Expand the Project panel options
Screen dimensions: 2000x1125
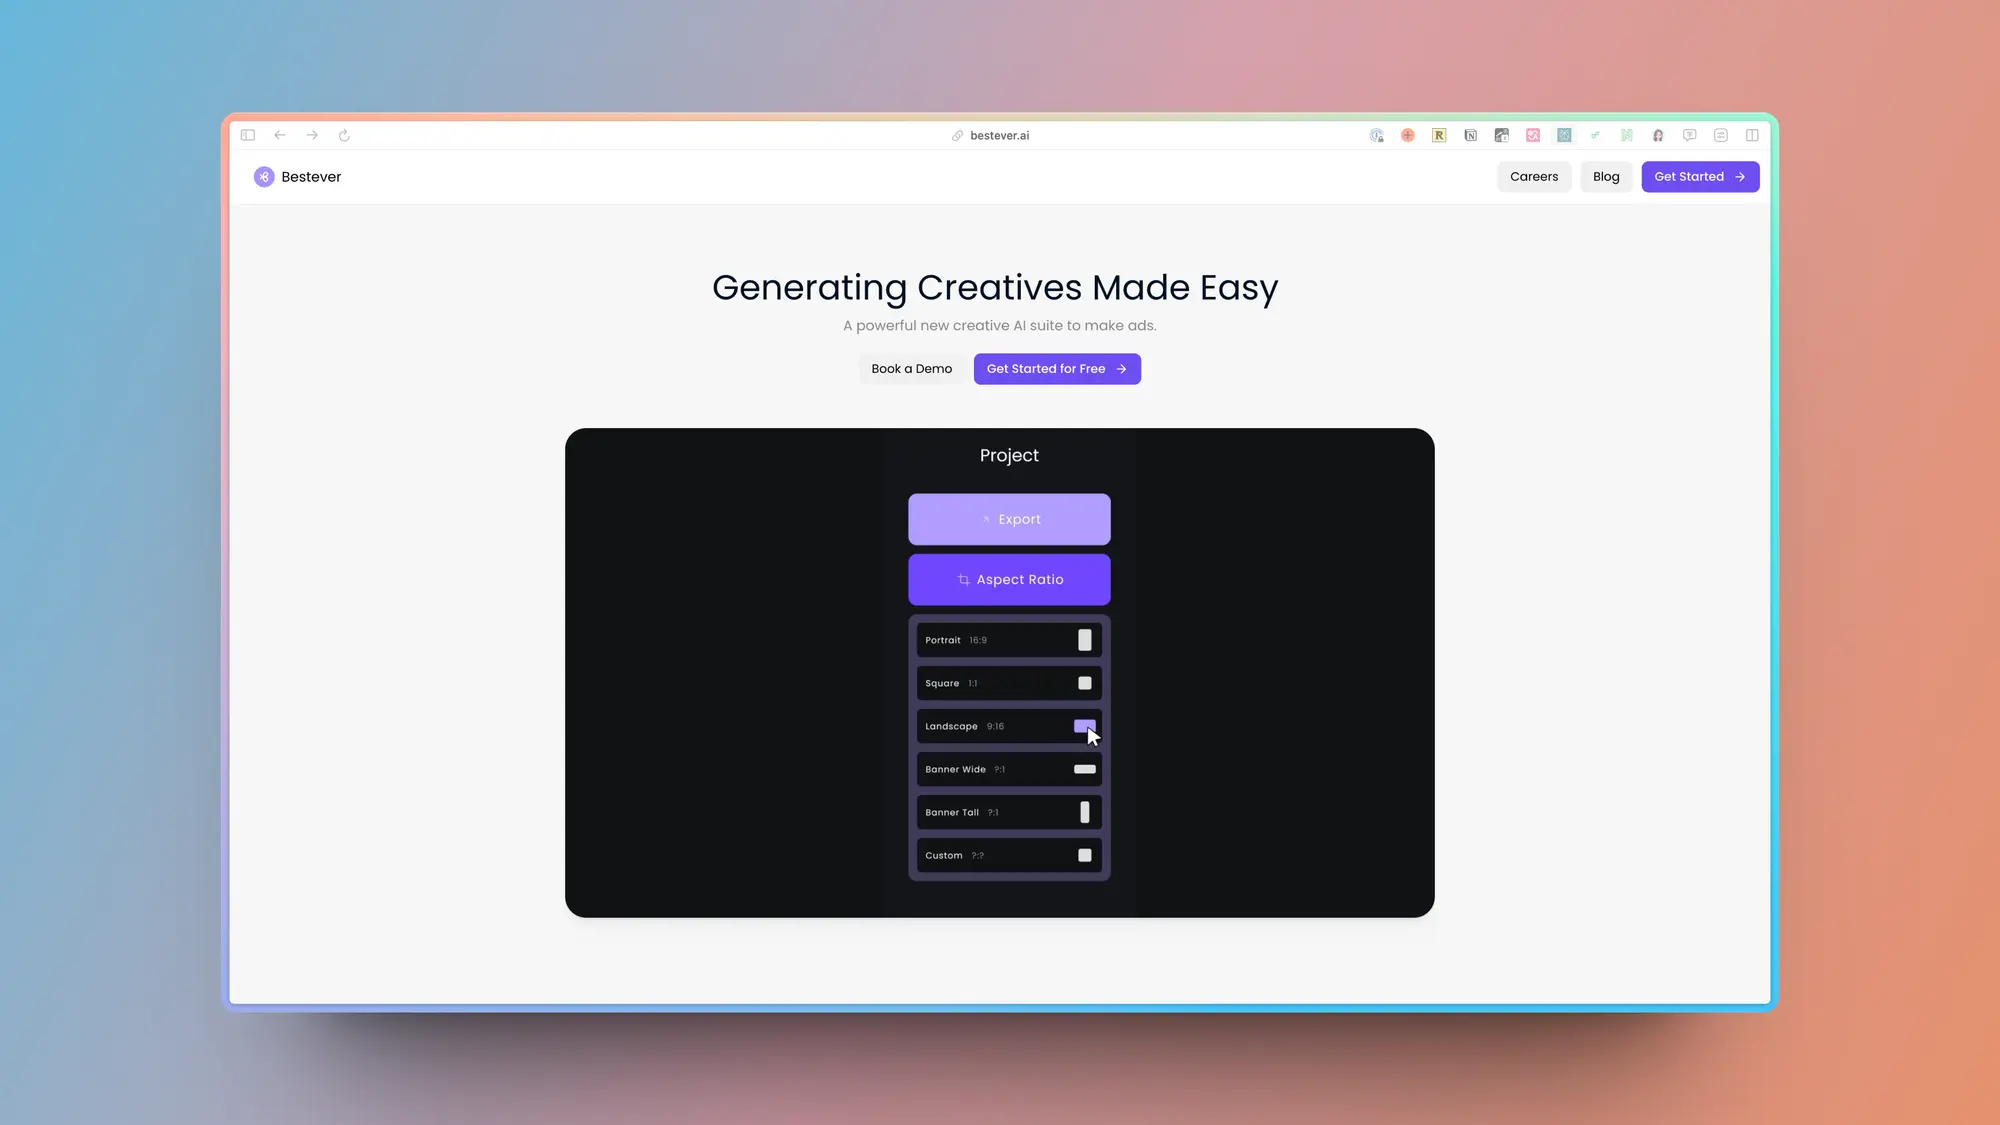pos(1008,578)
